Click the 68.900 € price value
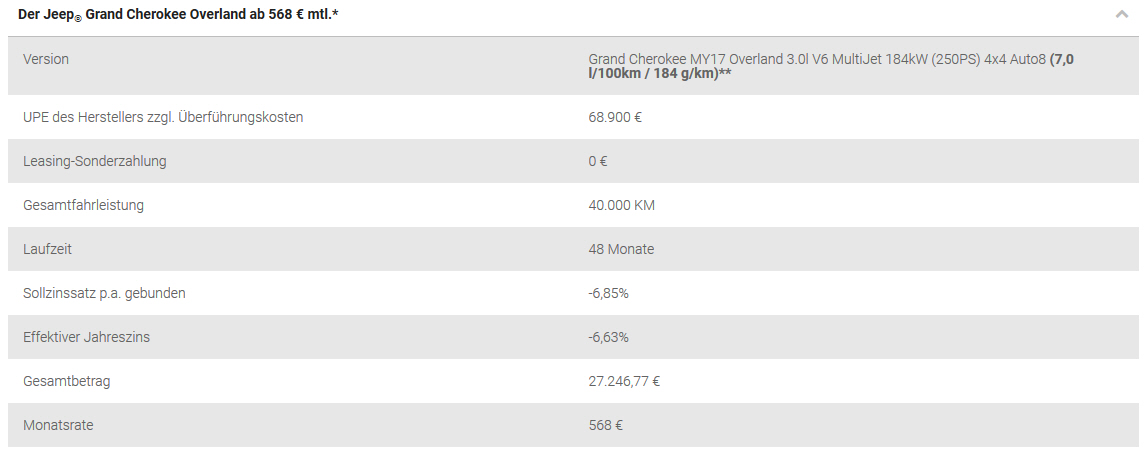Image resolution: width=1148 pixels, height=457 pixels. pyautogui.click(x=615, y=117)
